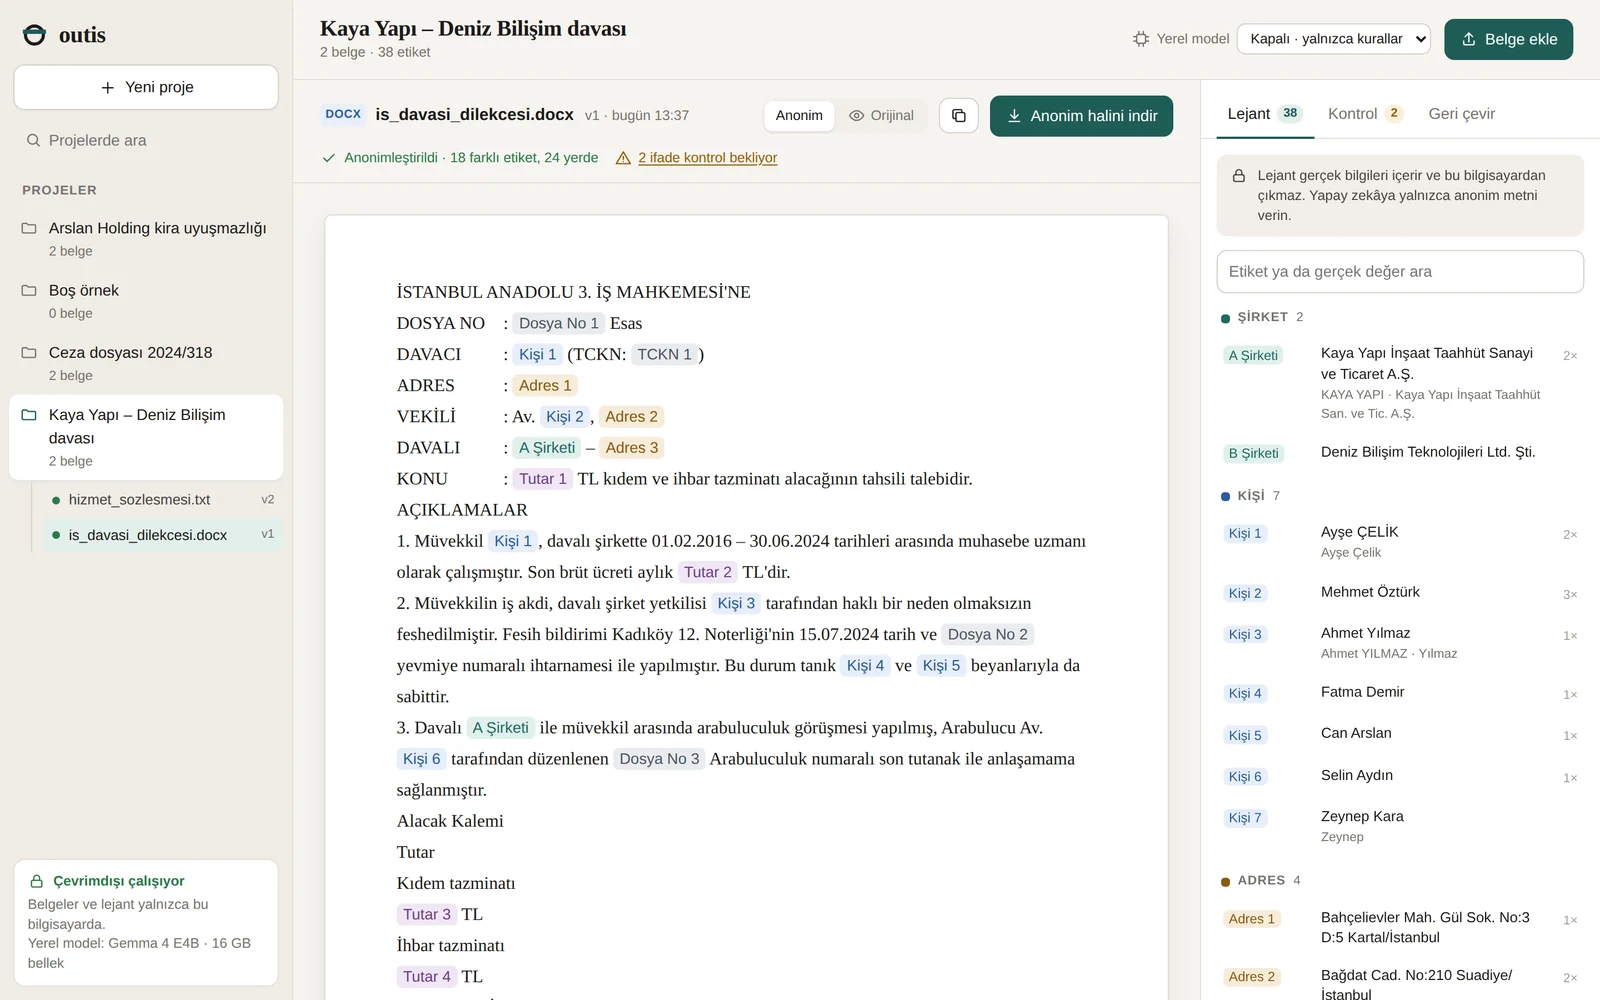Focus the Etiket ya da gerçek değer search field
Viewport: 1600px width, 1000px height.
(x=1400, y=272)
